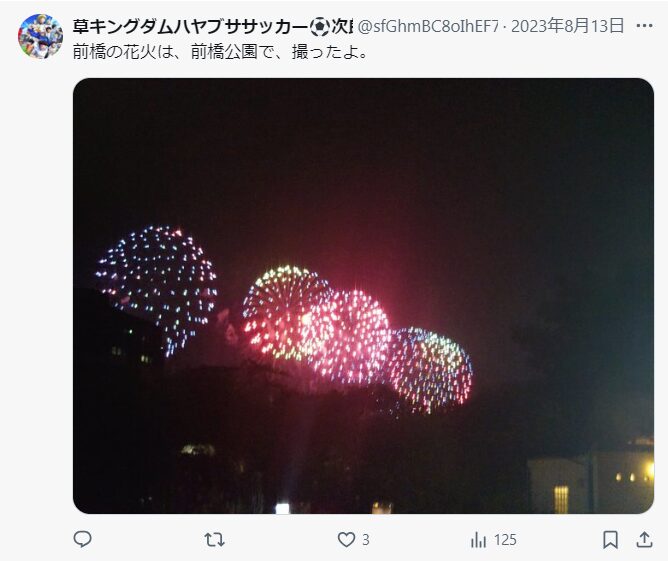This screenshot has width=668, height=561.
Task: Open the fireworks photo in full view
Action: point(363,296)
